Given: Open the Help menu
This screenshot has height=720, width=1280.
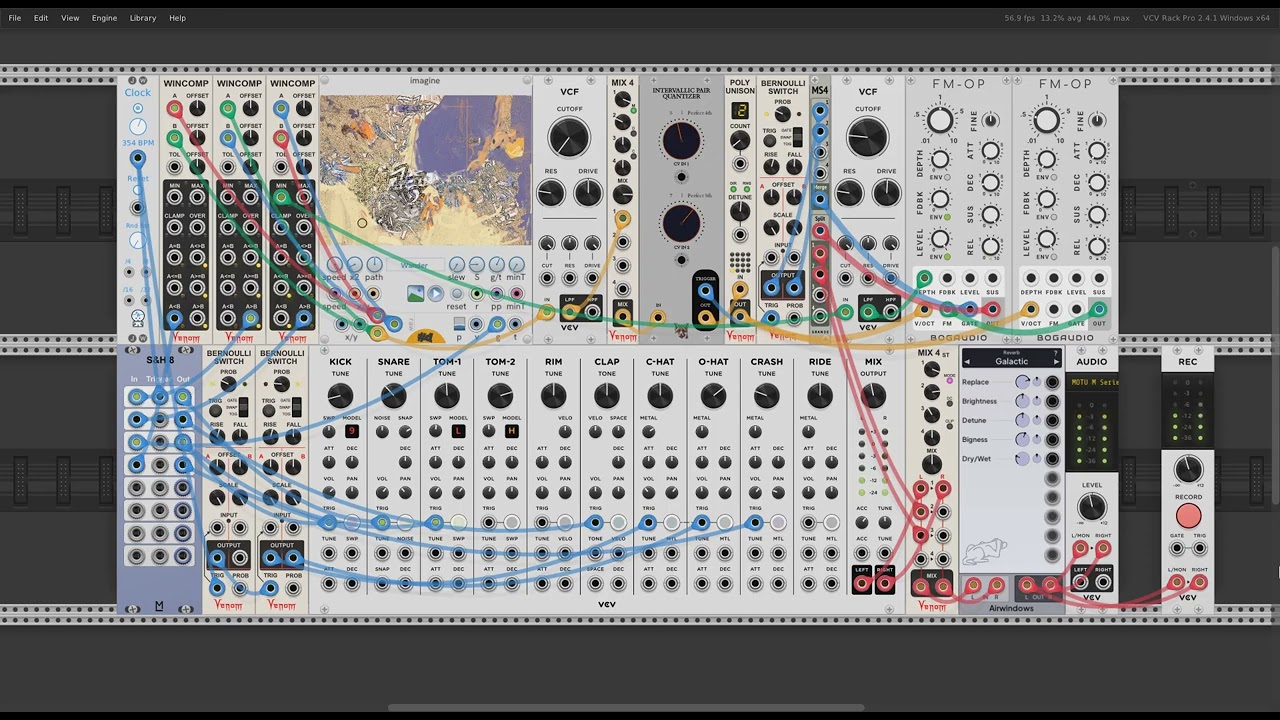Looking at the screenshot, I should [177, 18].
